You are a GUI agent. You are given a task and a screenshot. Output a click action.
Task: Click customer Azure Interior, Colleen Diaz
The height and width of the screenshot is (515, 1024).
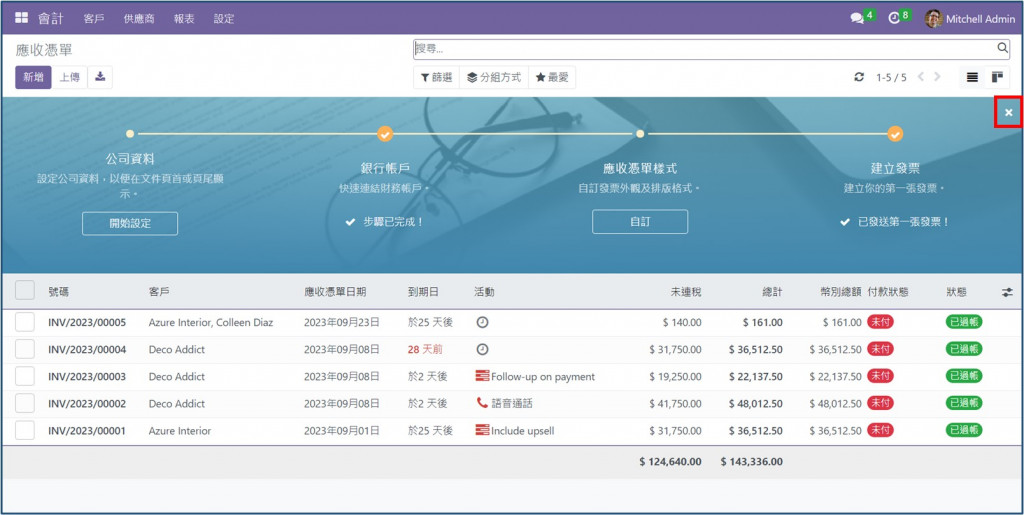[x=211, y=322]
